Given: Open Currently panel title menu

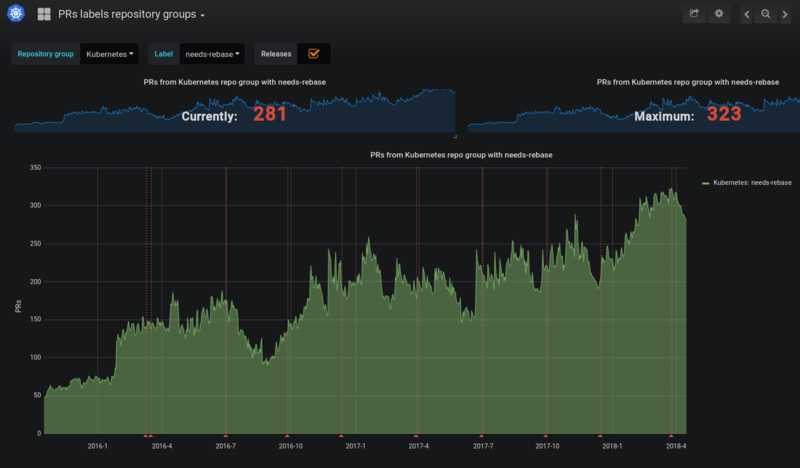Looking at the screenshot, I should pos(234,82).
